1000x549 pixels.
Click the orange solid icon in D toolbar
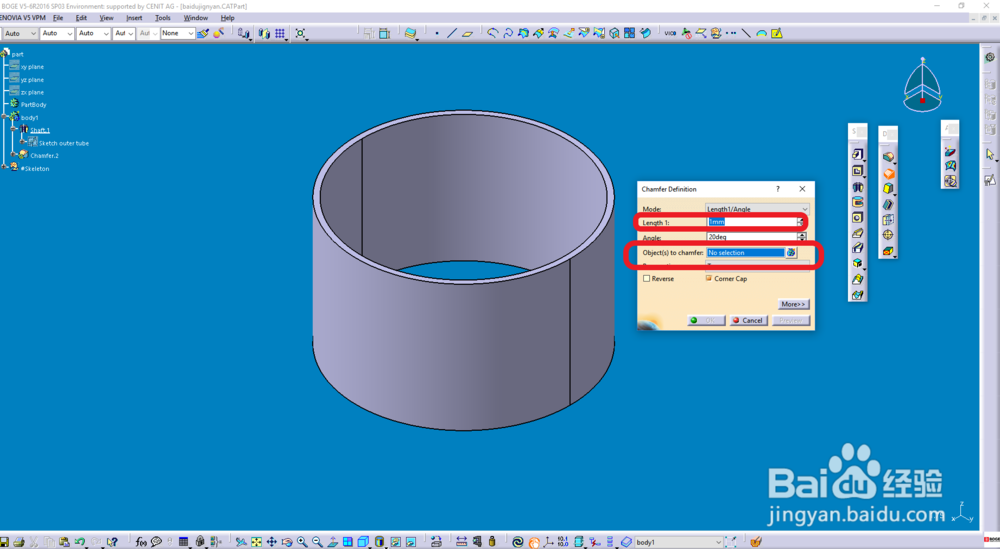pyautogui.click(x=888, y=173)
